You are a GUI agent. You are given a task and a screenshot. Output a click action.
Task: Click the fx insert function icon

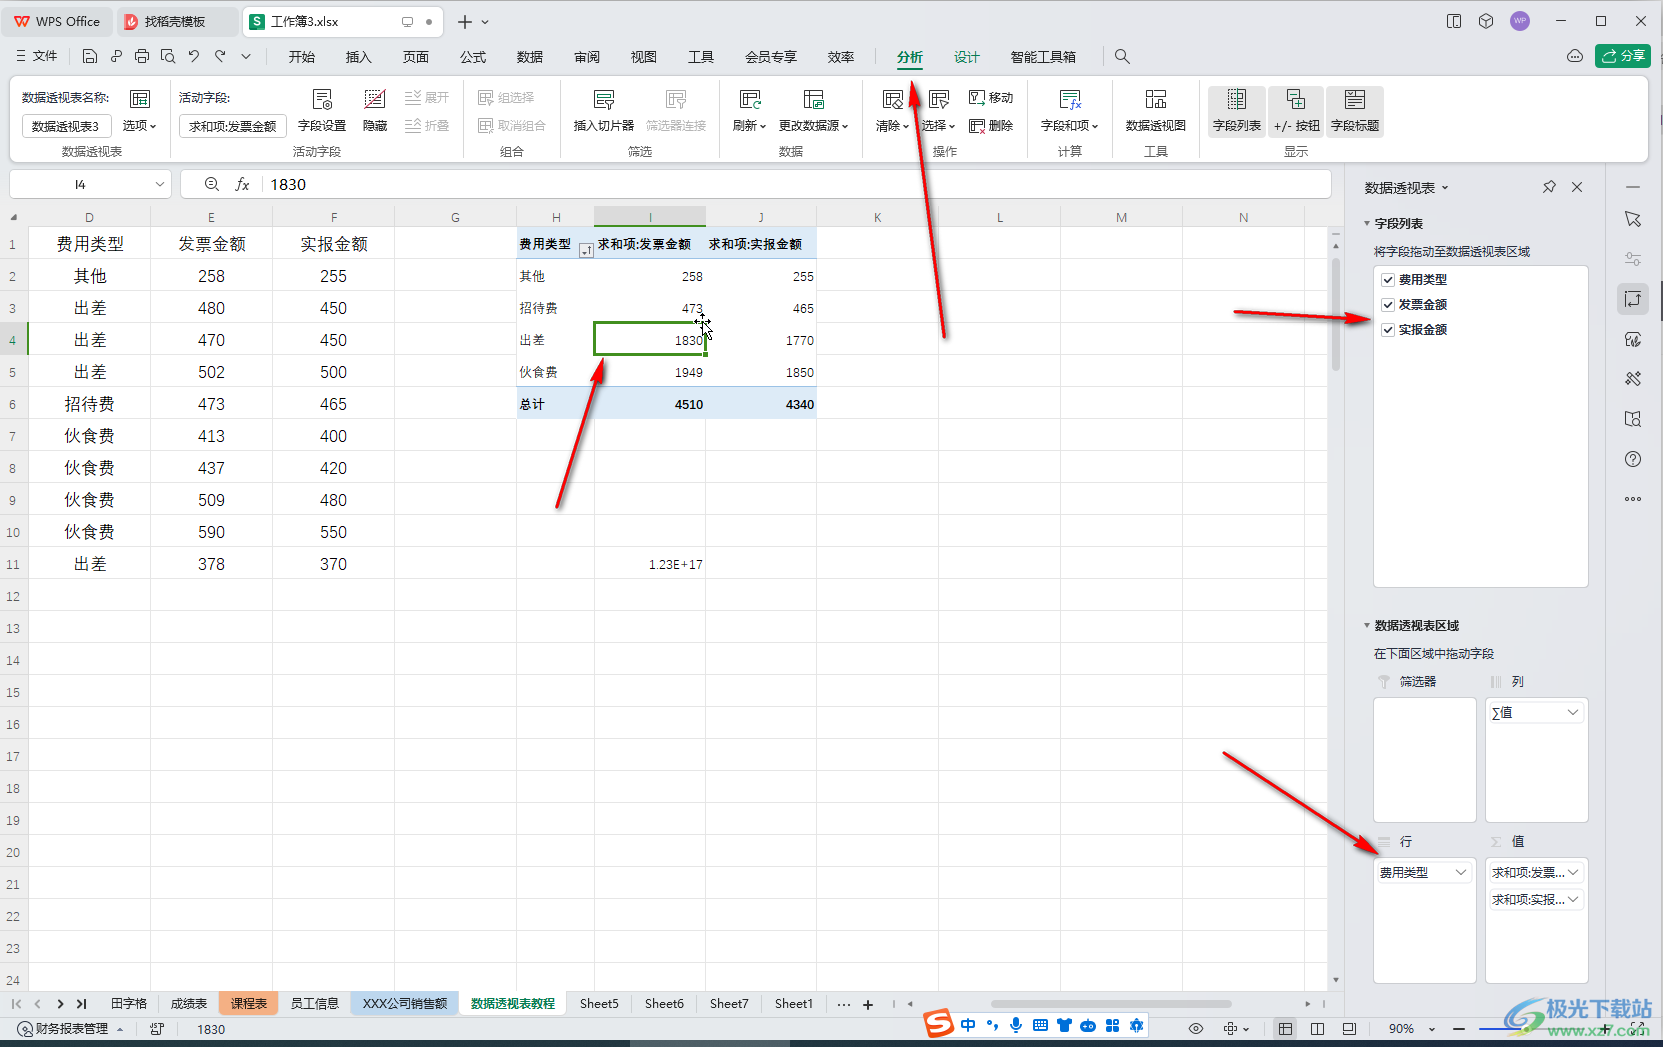[x=242, y=184]
